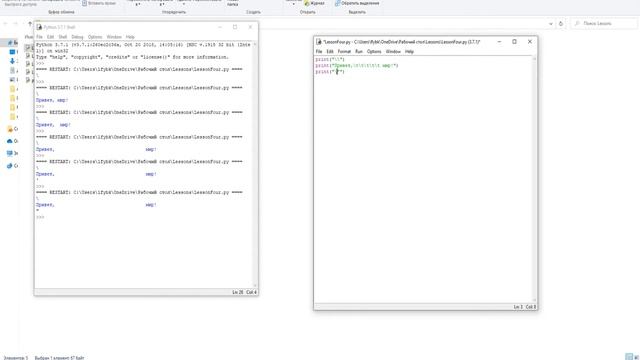640x360 pixels.
Task: Click 'Col: 4' in Shell status bar
Action: coord(251,292)
